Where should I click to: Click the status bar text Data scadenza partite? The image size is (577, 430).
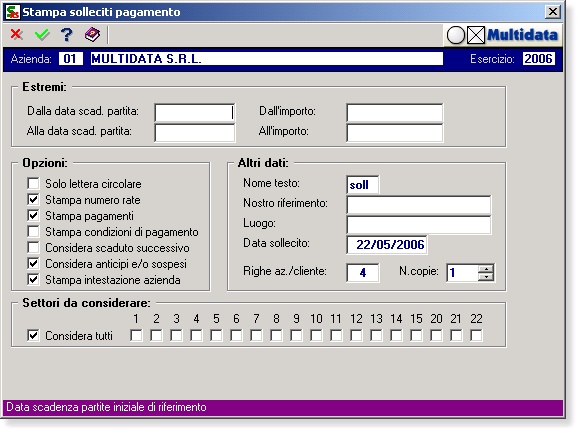click(x=106, y=407)
